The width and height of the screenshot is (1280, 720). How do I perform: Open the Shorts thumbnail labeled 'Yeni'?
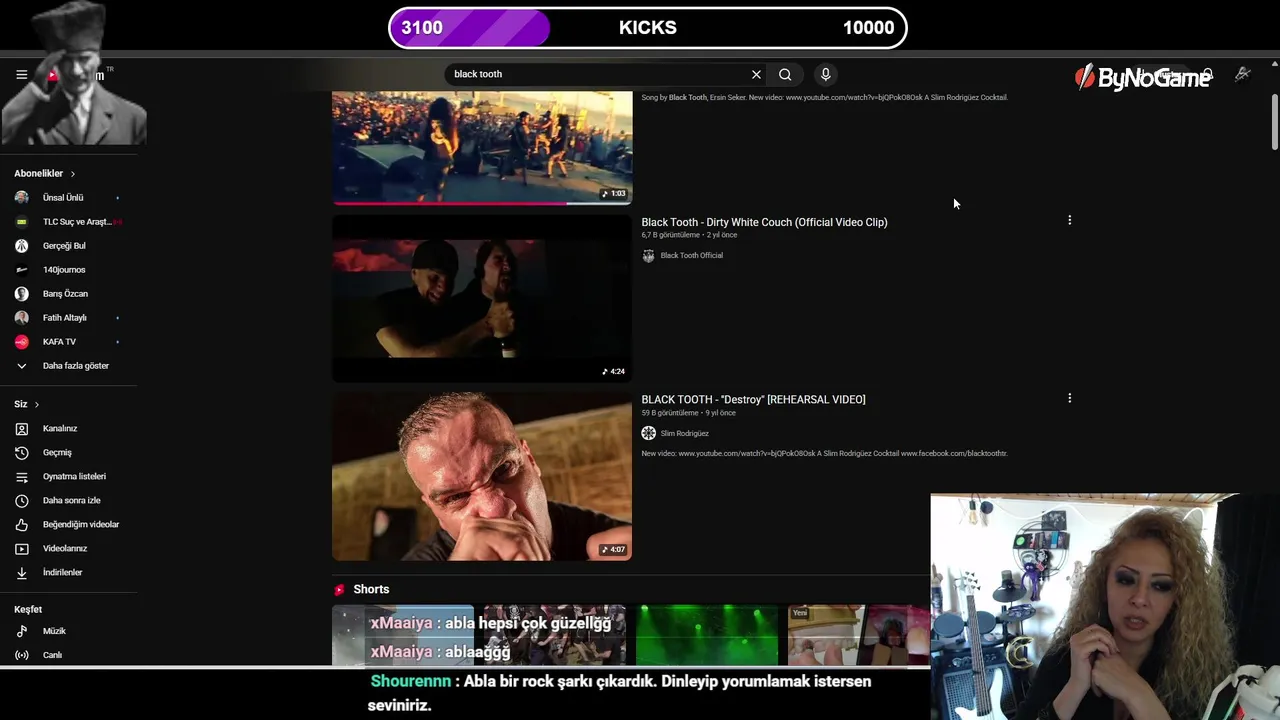858,634
